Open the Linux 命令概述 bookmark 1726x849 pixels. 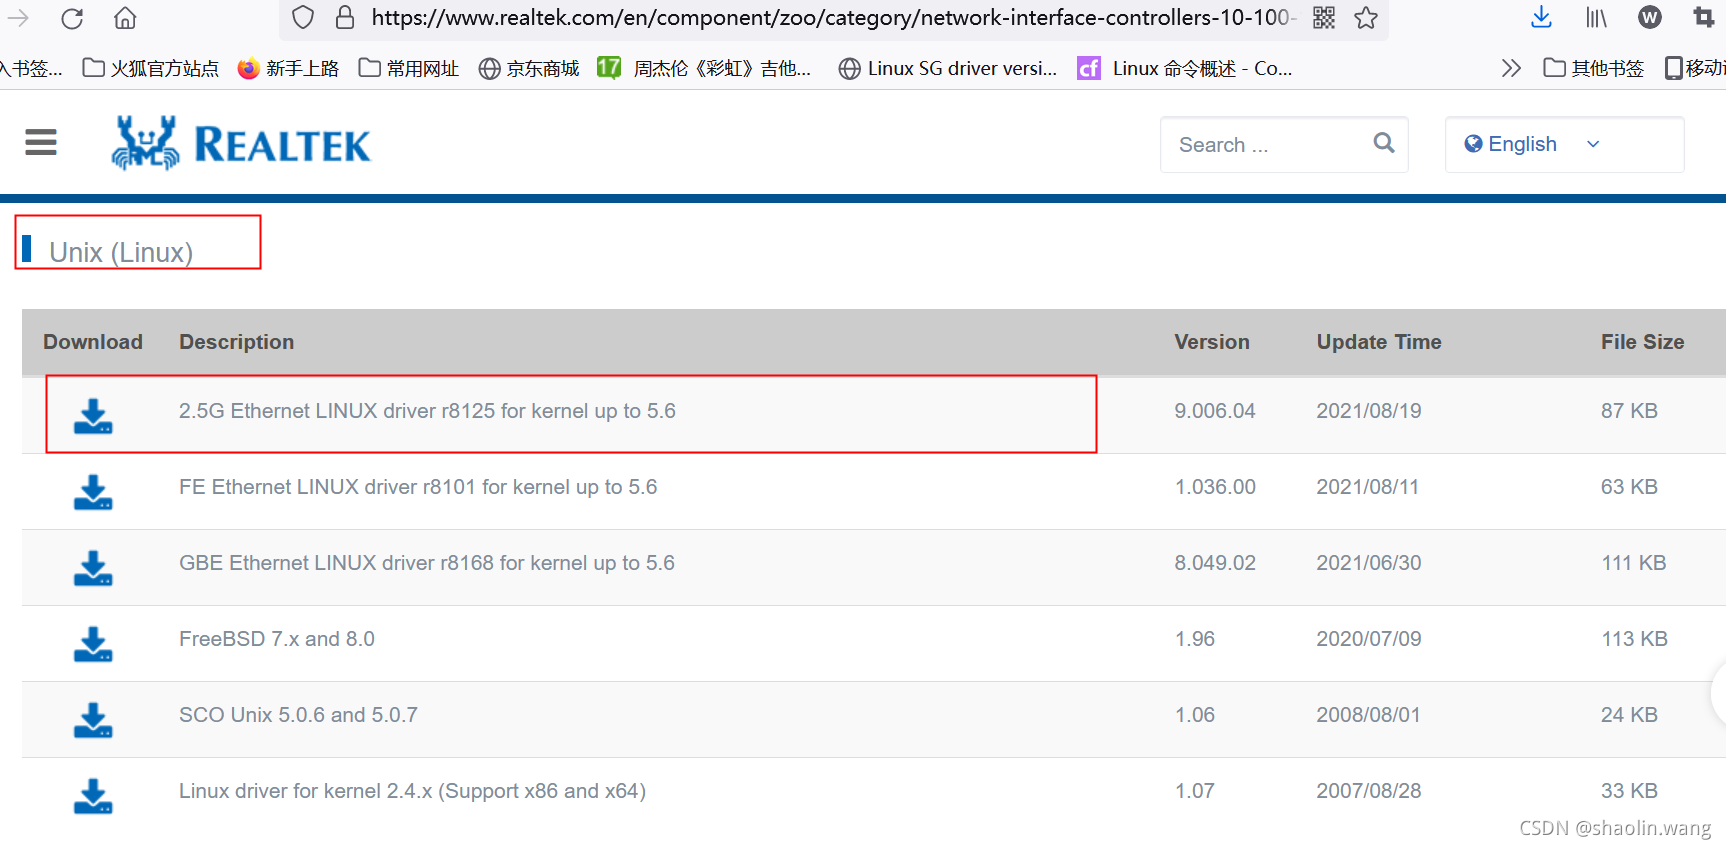click(1185, 68)
